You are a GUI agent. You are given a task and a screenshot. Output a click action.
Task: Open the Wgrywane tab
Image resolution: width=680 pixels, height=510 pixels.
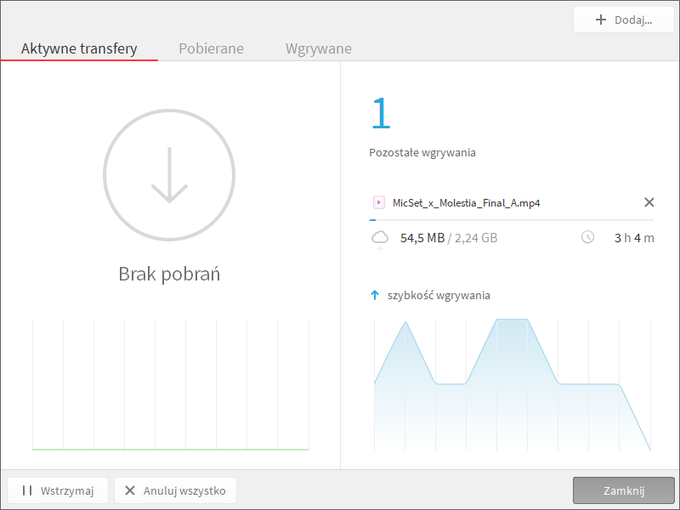pos(318,49)
